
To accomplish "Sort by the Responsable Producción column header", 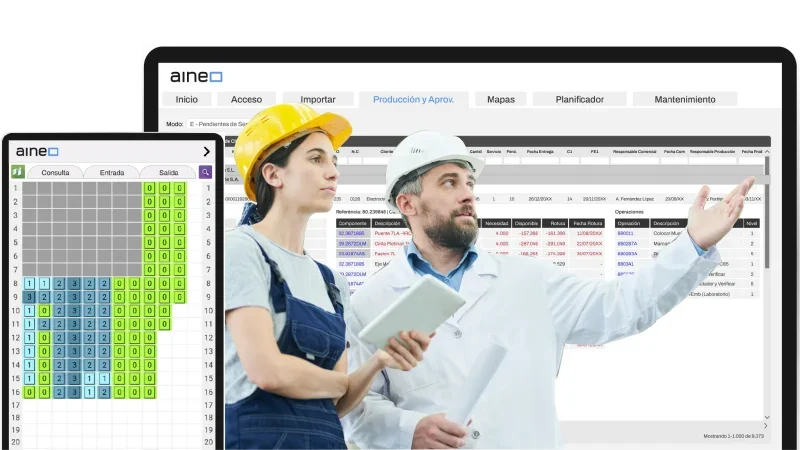I will 712,152.
